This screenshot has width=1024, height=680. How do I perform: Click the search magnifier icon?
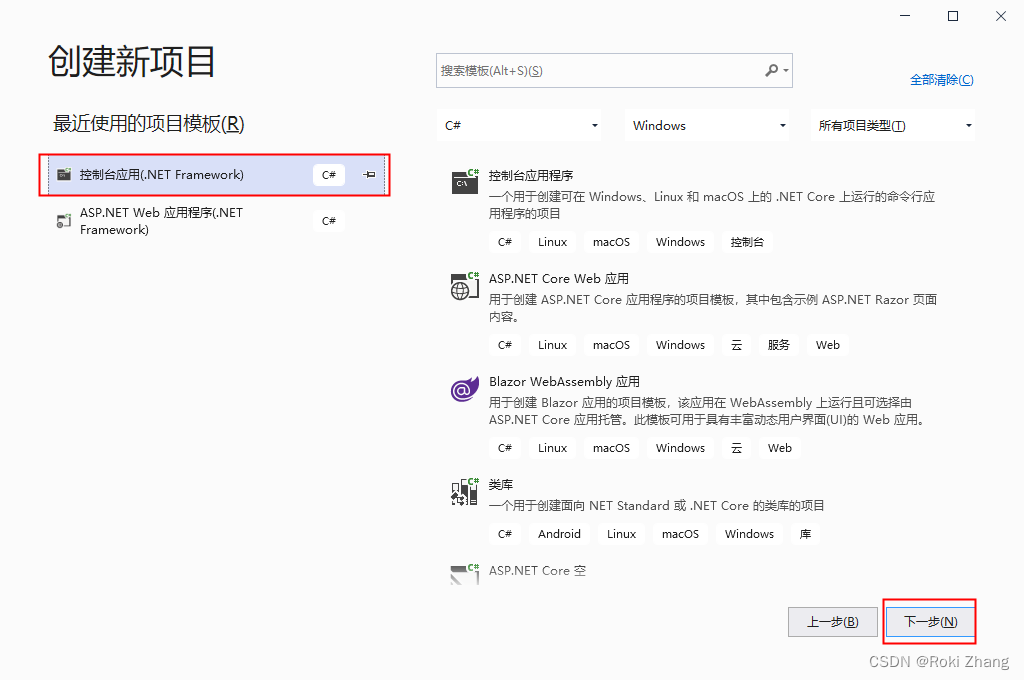click(771, 70)
